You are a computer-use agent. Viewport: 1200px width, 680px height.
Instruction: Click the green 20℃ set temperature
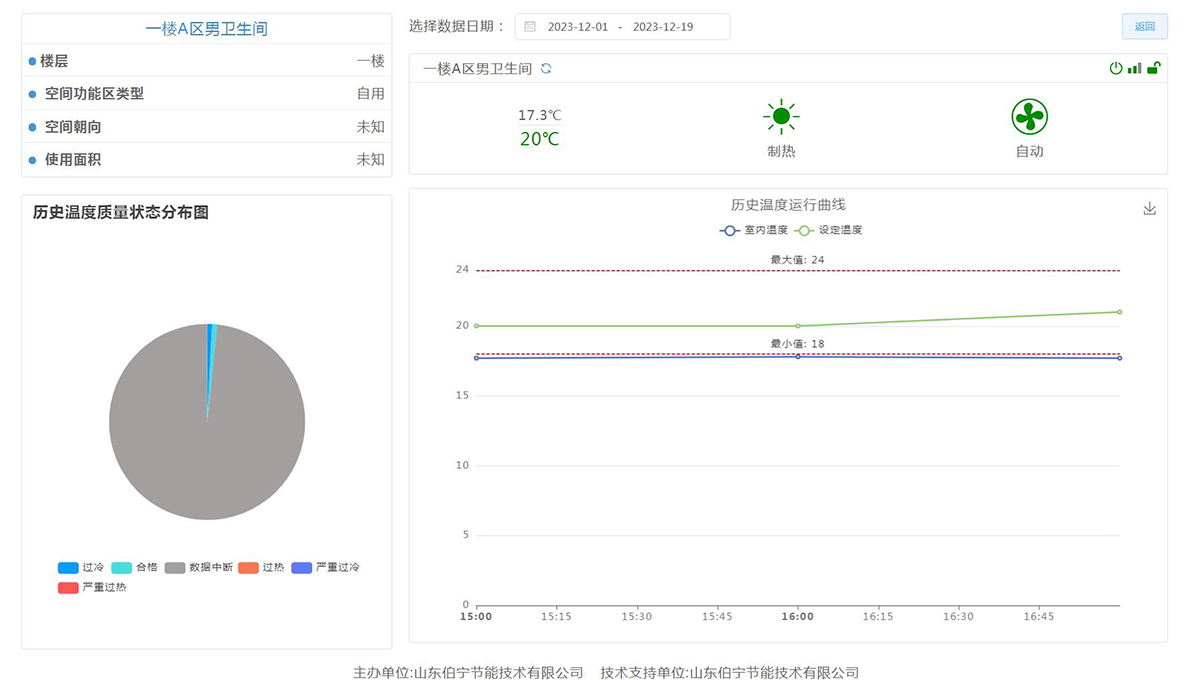tap(540, 139)
